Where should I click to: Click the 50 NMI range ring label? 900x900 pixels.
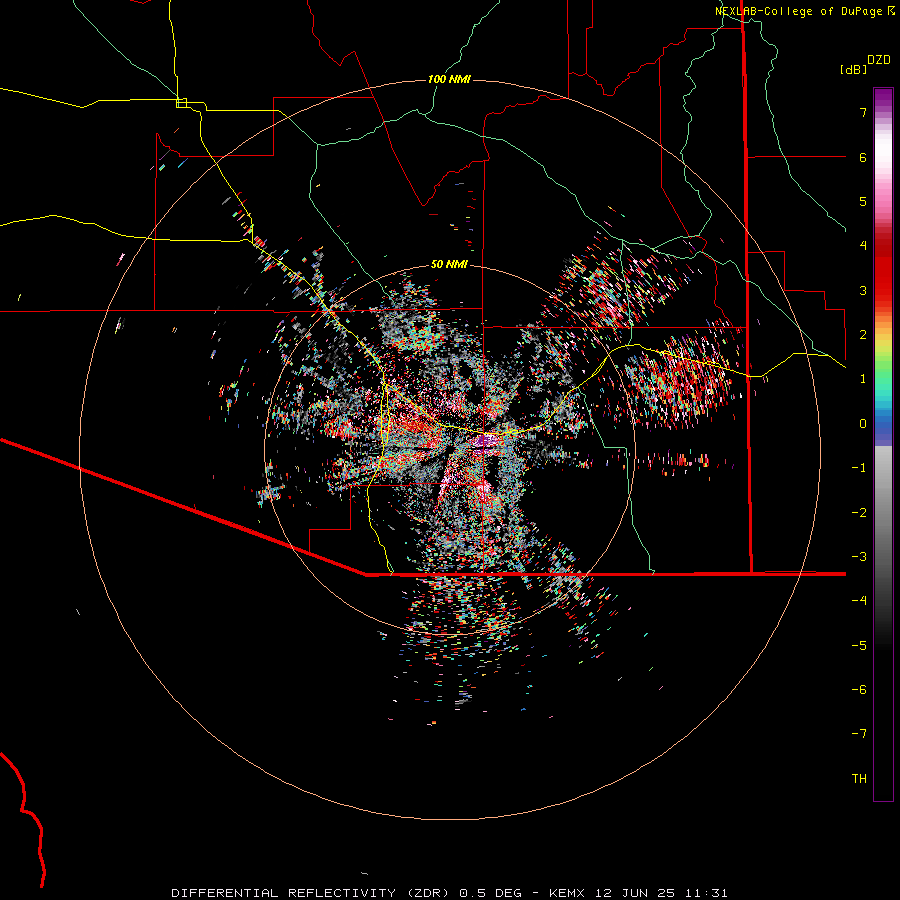coord(449,264)
